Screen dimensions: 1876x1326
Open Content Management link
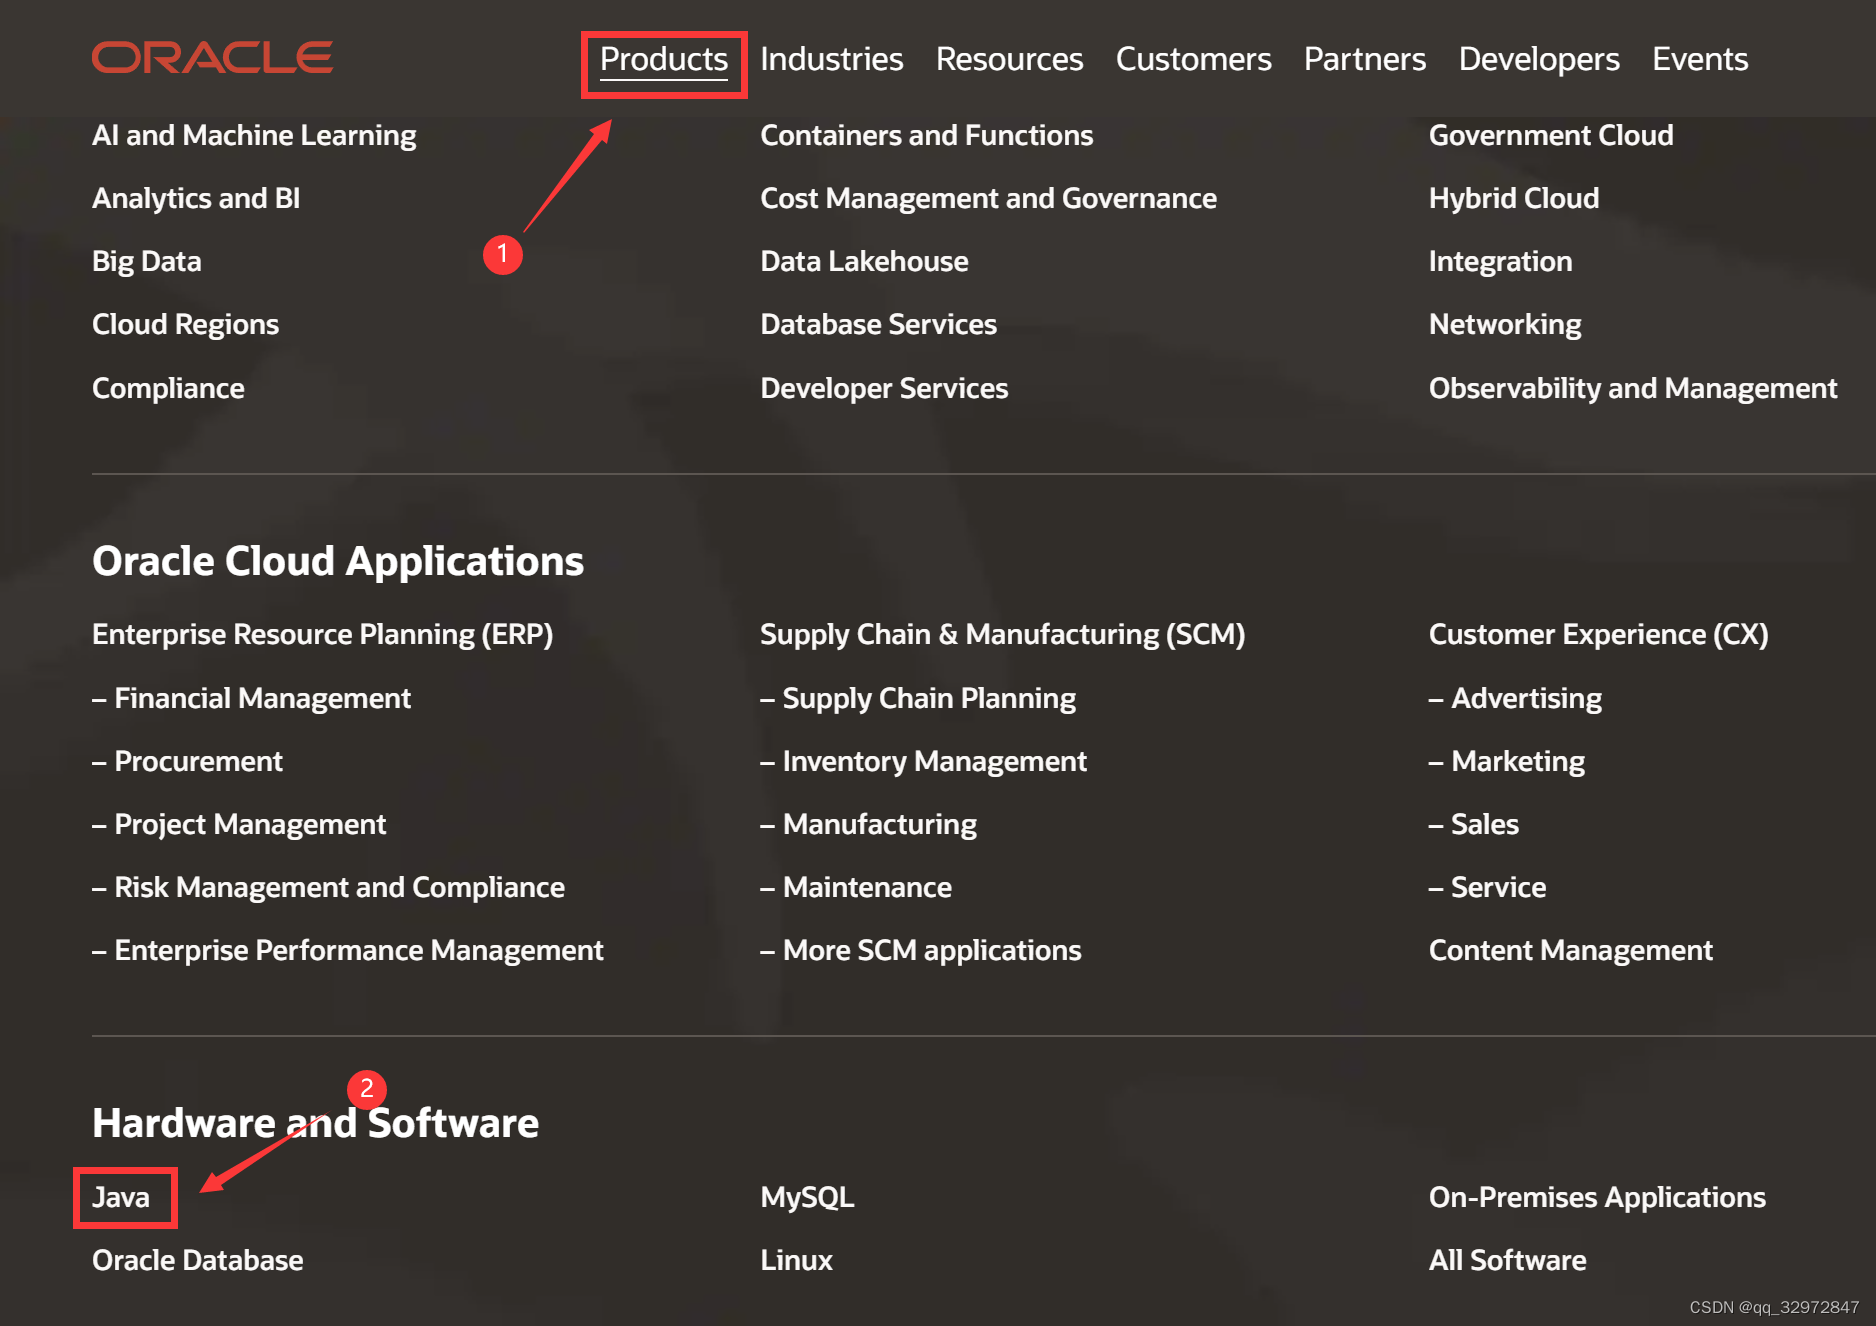pyautogui.click(x=1570, y=950)
